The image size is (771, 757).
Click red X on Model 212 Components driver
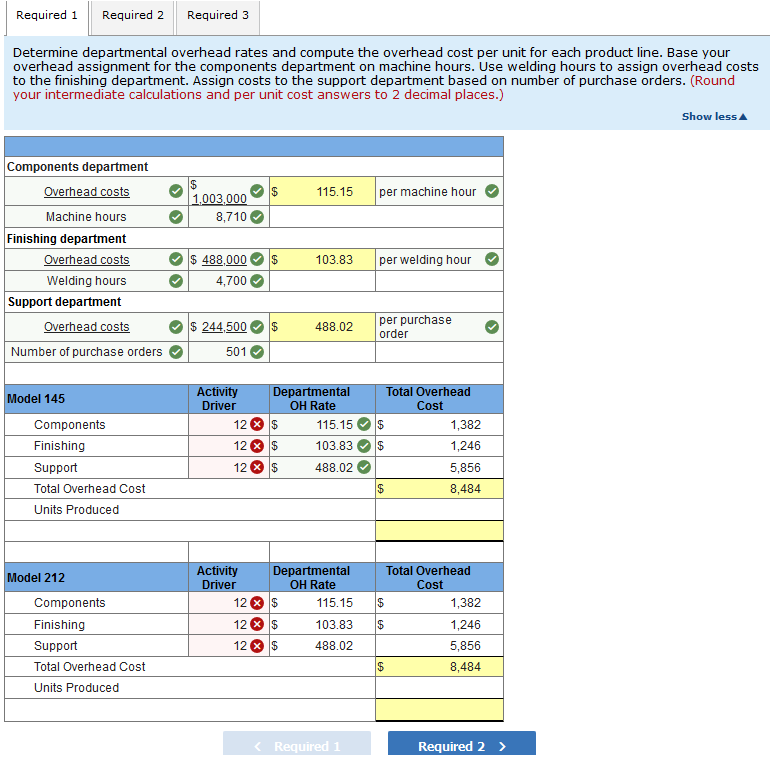pos(257,603)
